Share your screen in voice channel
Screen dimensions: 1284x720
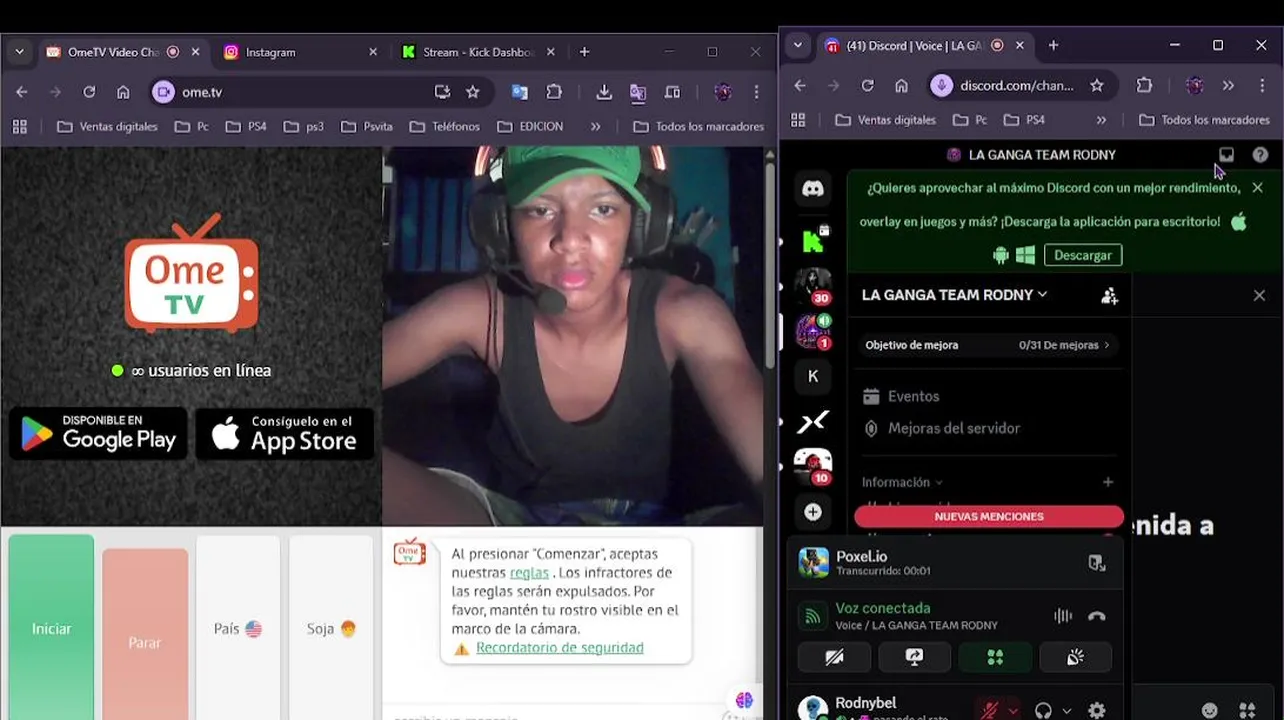click(x=915, y=657)
